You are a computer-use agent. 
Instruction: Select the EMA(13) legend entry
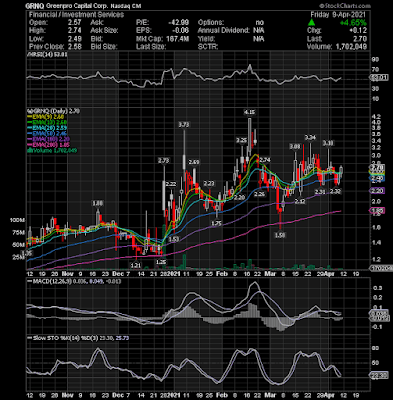pos(47,123)
